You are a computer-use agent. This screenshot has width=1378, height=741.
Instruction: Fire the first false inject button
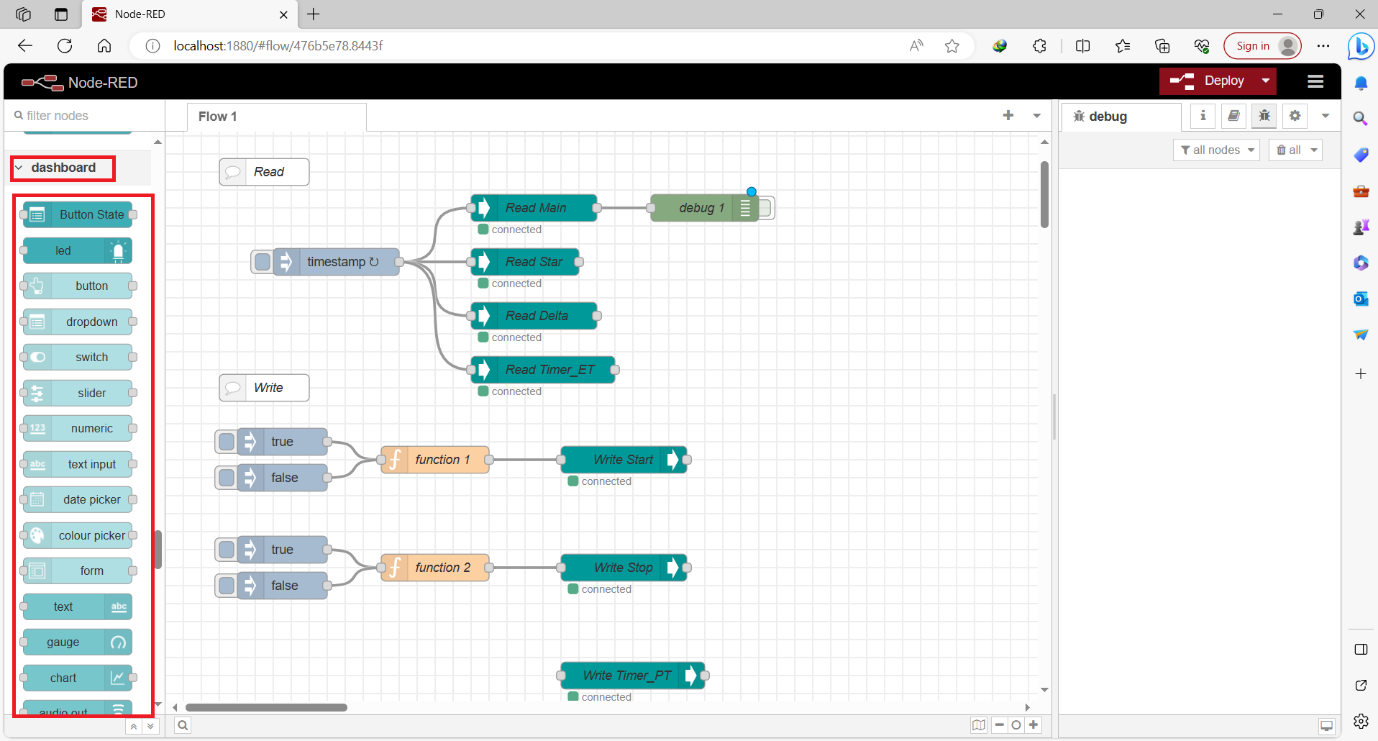pyautogui.click(x=226, y=478)
